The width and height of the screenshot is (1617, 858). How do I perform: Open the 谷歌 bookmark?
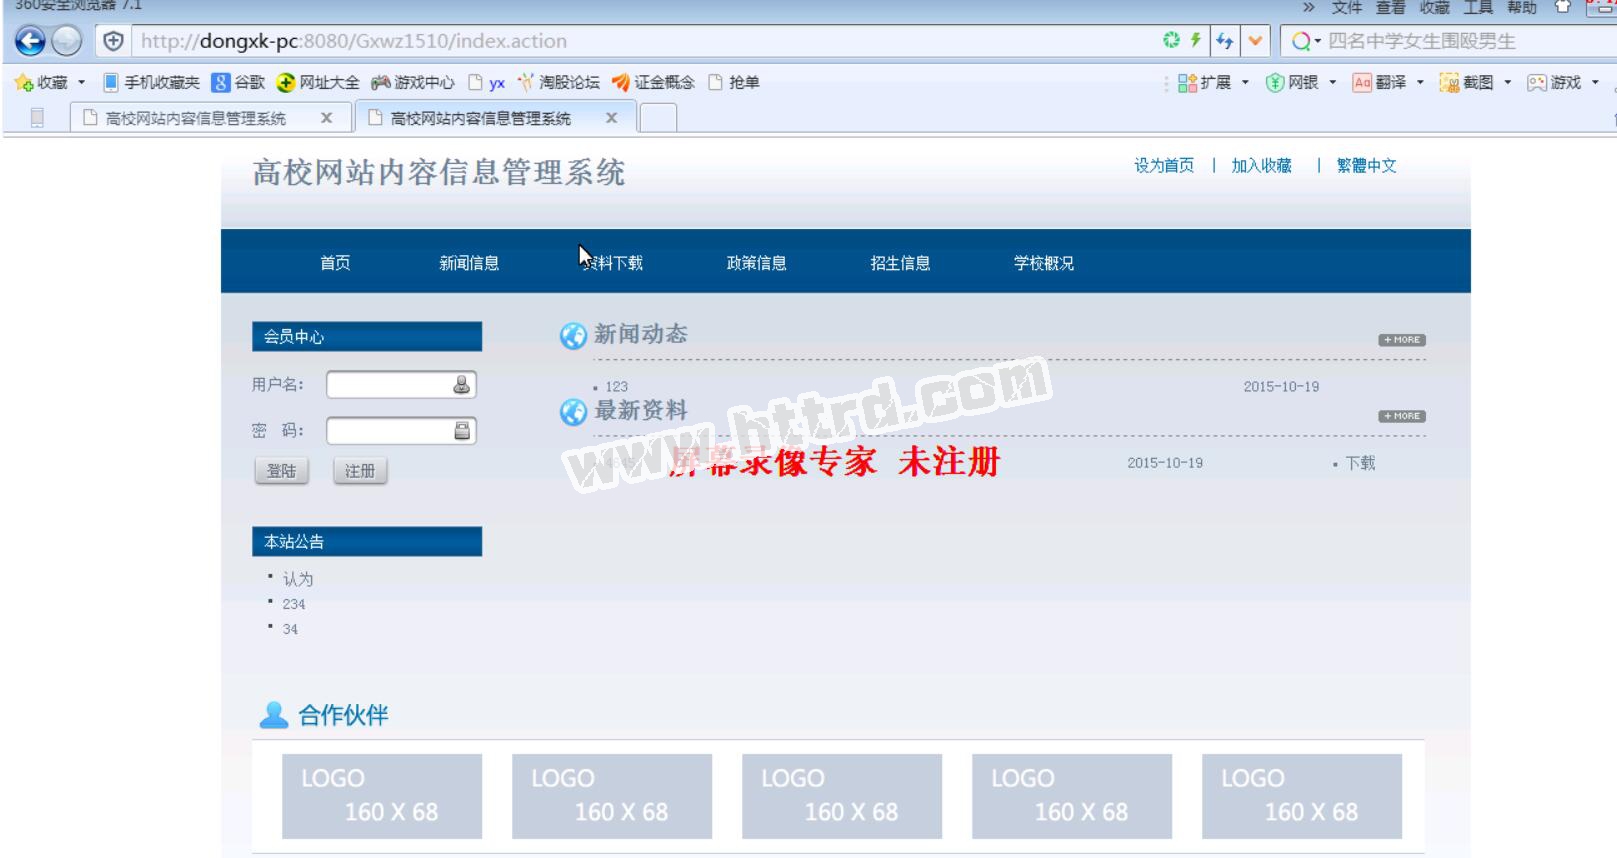tap(238, 82)
